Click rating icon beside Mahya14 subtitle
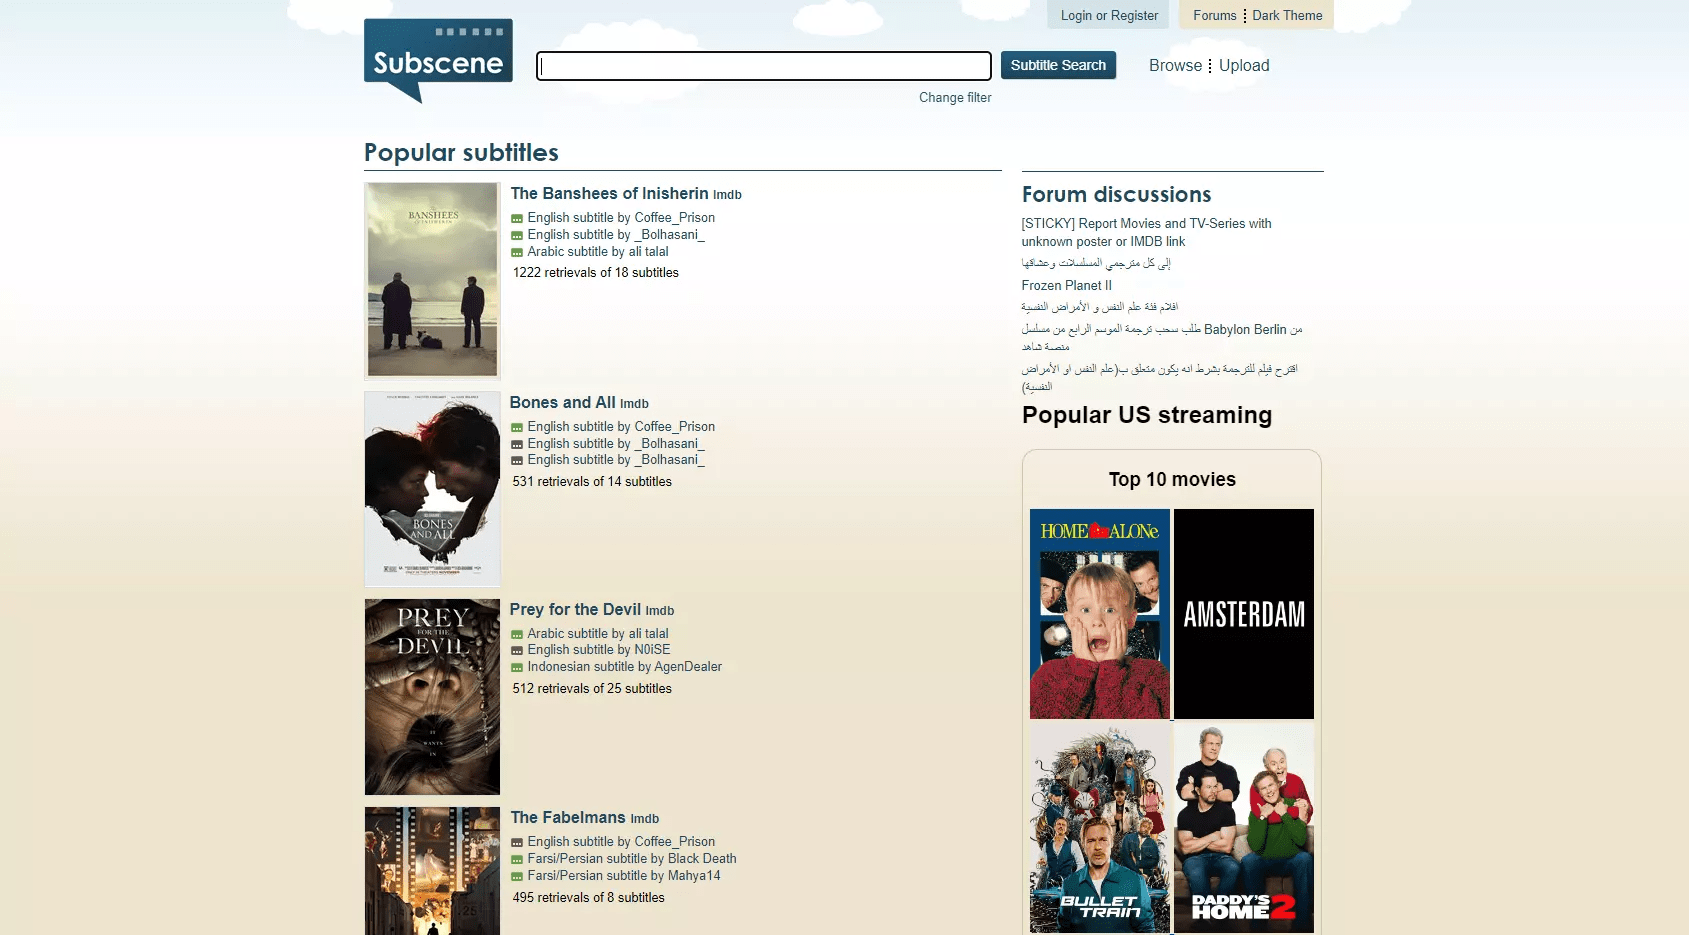1689x935 pixels. click(x=517, y=877)
